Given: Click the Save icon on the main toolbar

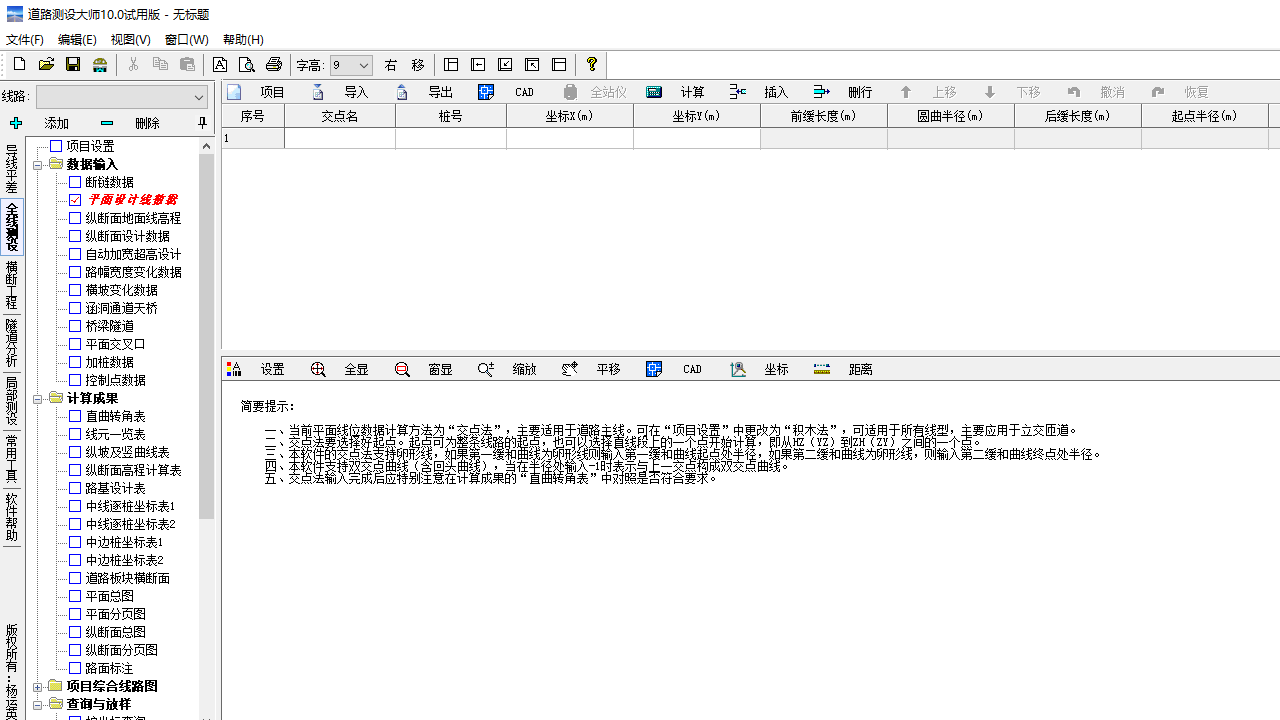Looking at the screenshot, I should pyautogui.click(x=72, y=63).
